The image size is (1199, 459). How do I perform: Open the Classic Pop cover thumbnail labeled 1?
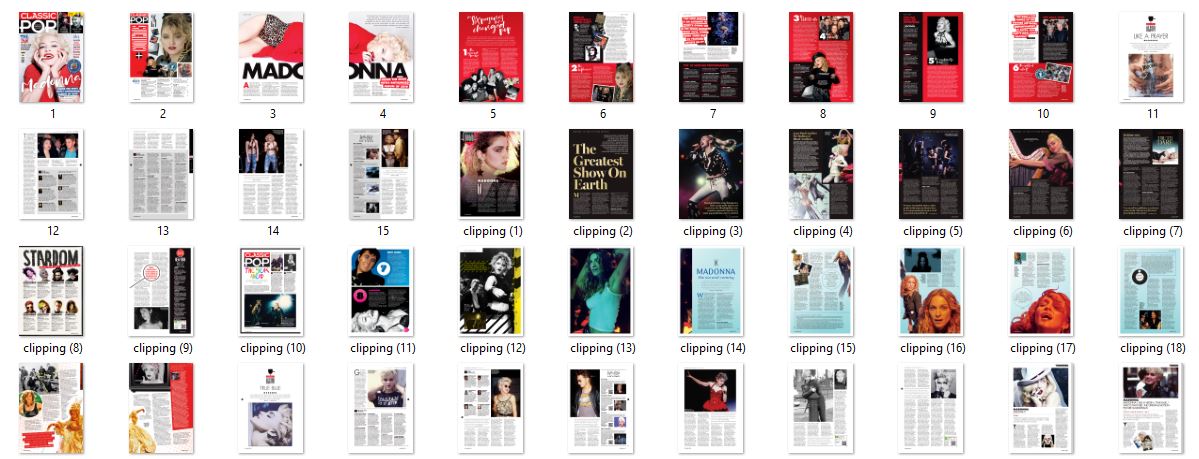pyautogui.click(x=52, y=57)
